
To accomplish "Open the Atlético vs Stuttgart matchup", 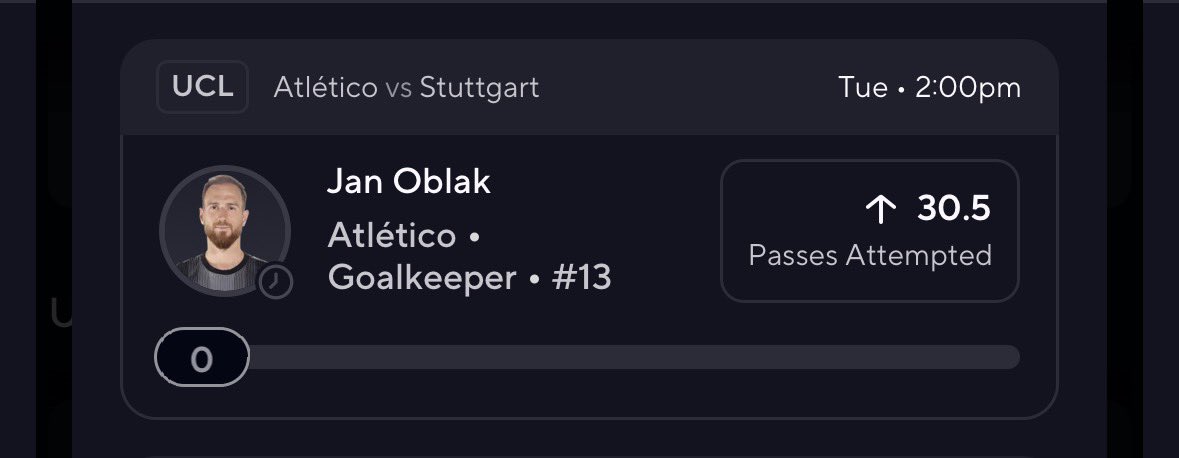I will [x=406, y=88].
